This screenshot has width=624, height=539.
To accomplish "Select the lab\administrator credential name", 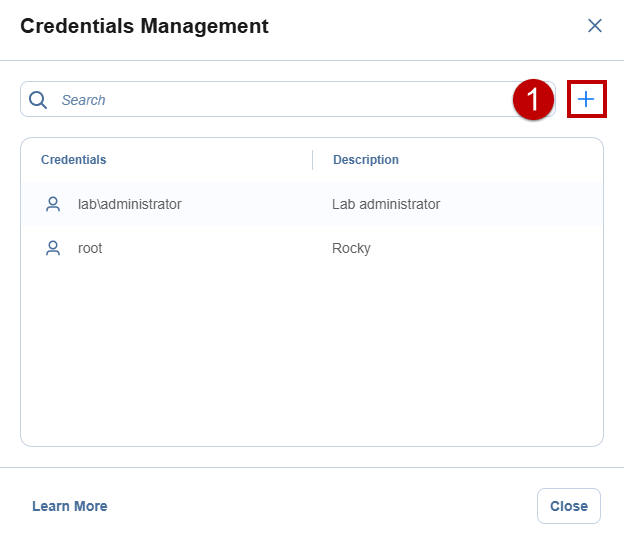I will click(130, 204).
